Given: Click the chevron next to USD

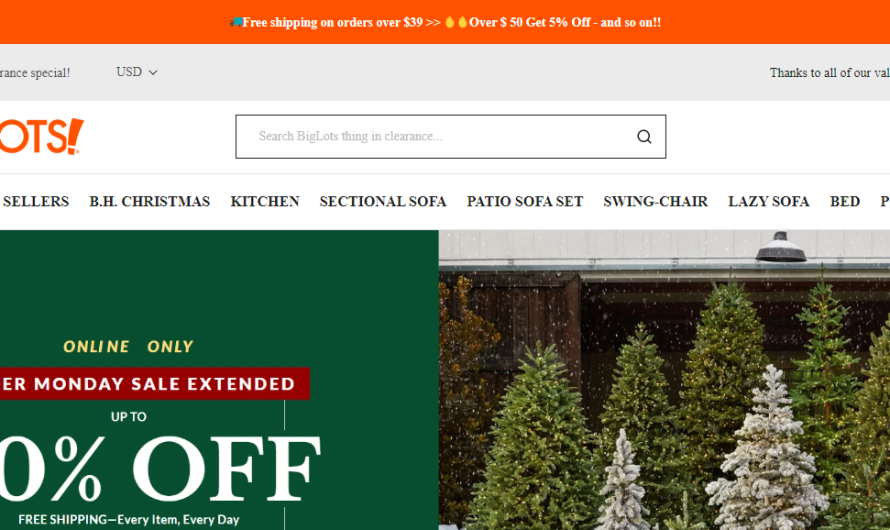Looking at the screenshot, I should [x=153, y=73].
